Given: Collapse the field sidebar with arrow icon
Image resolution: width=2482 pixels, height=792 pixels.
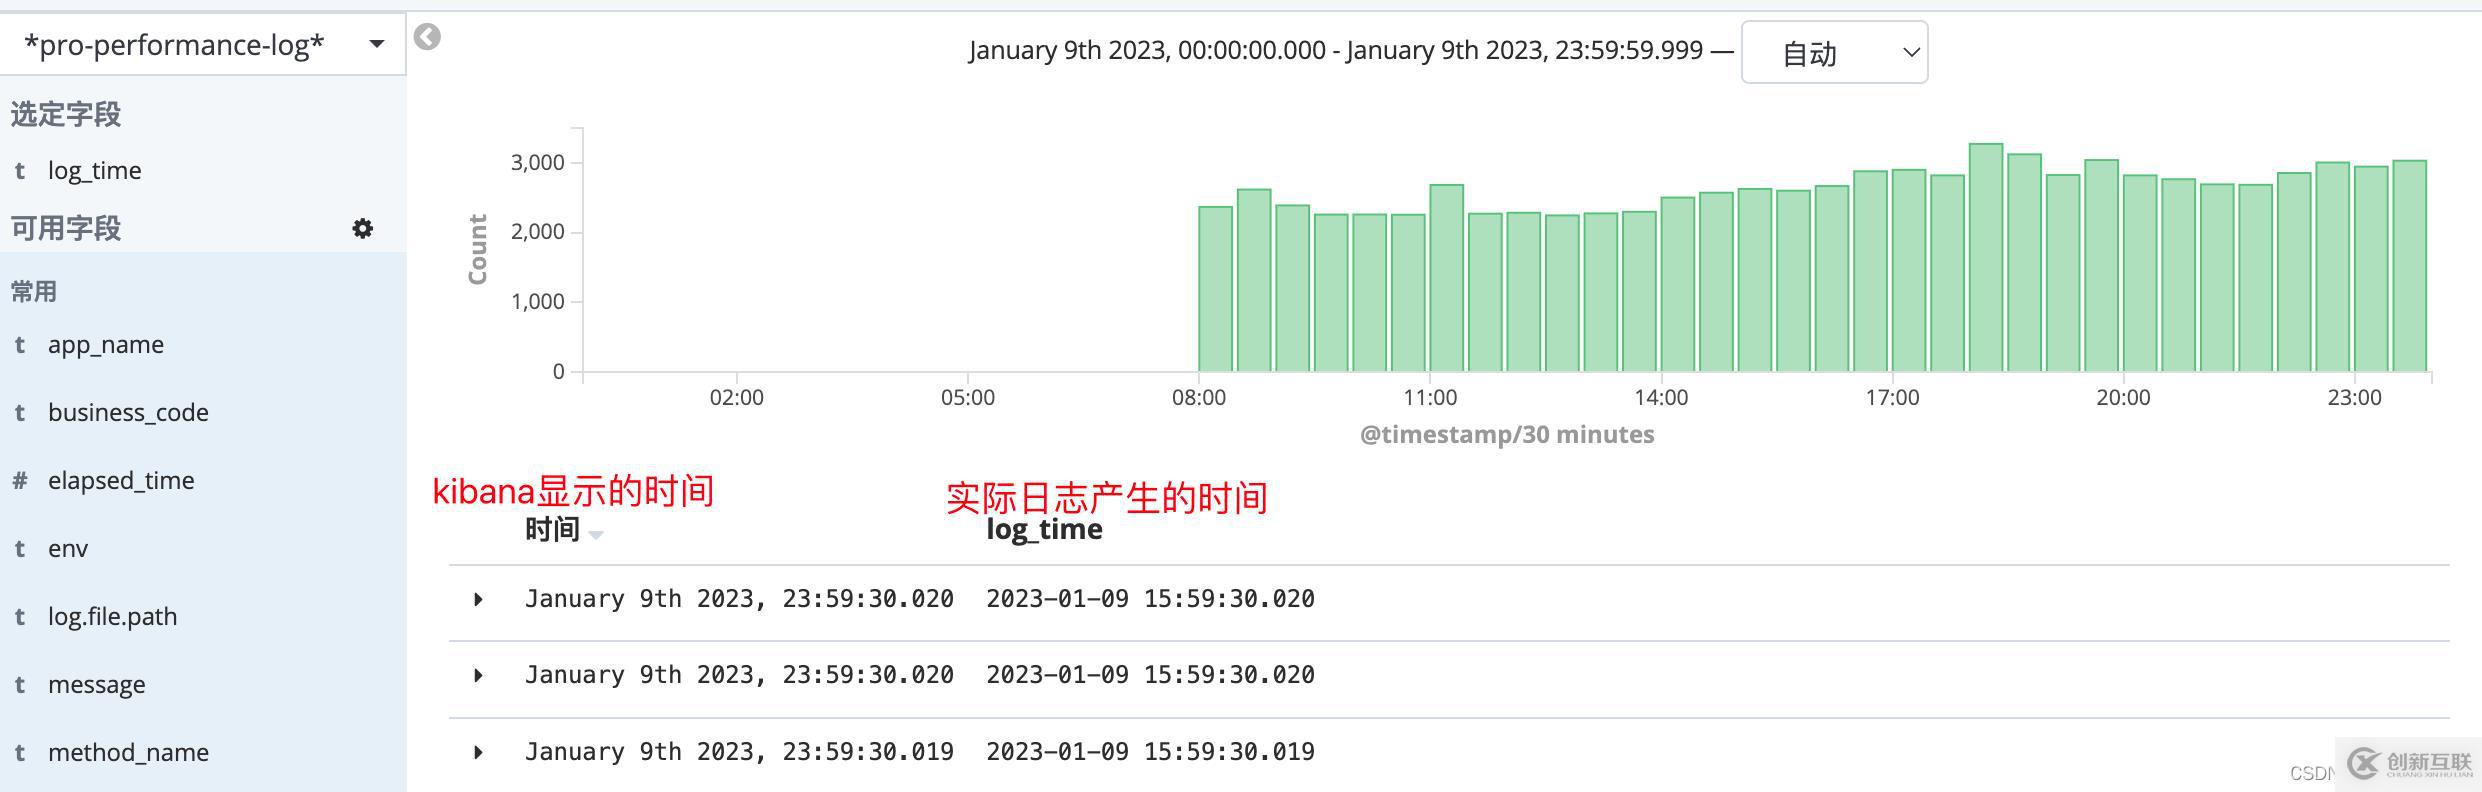Looking at the screenshot, I should (427, 37).
